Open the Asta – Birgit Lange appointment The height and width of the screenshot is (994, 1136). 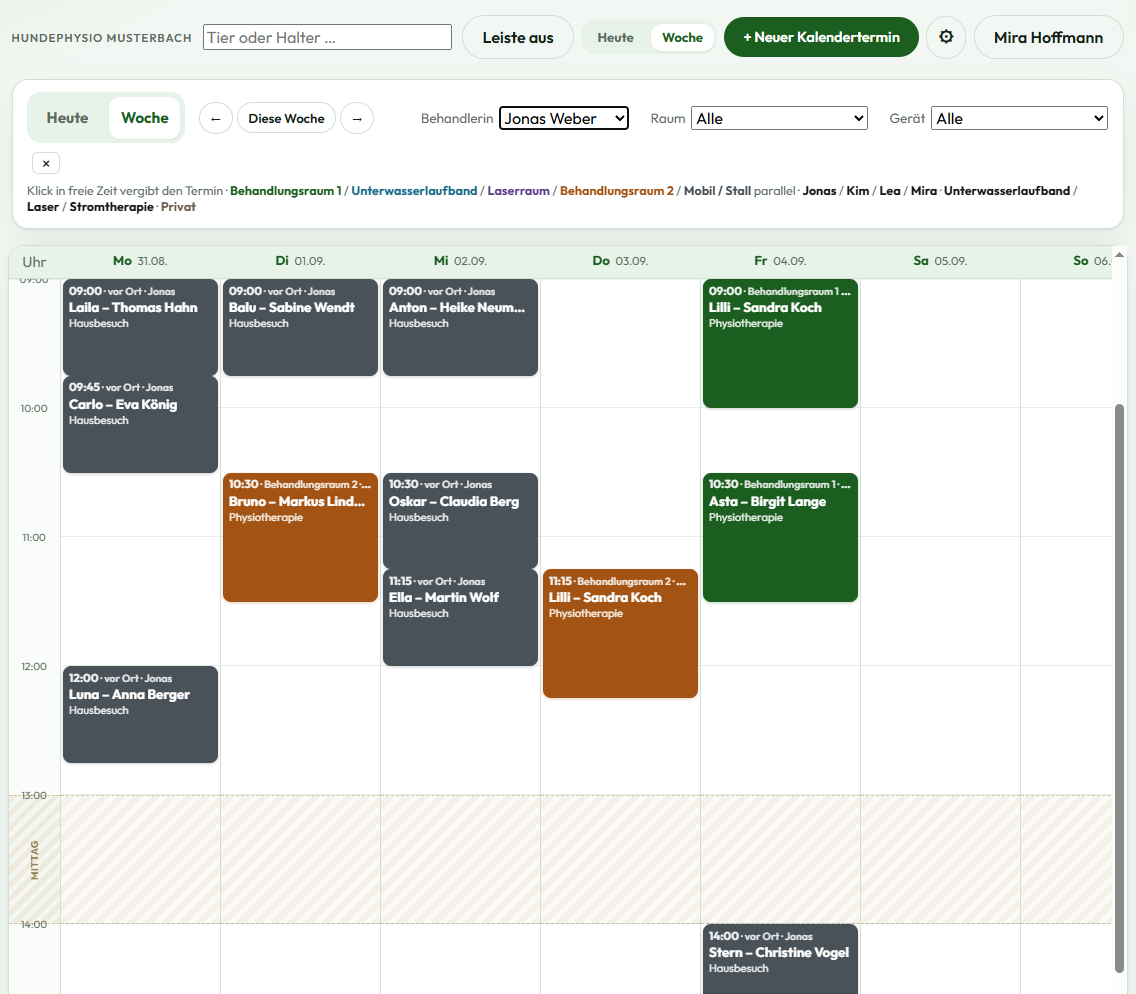(780, 538)
